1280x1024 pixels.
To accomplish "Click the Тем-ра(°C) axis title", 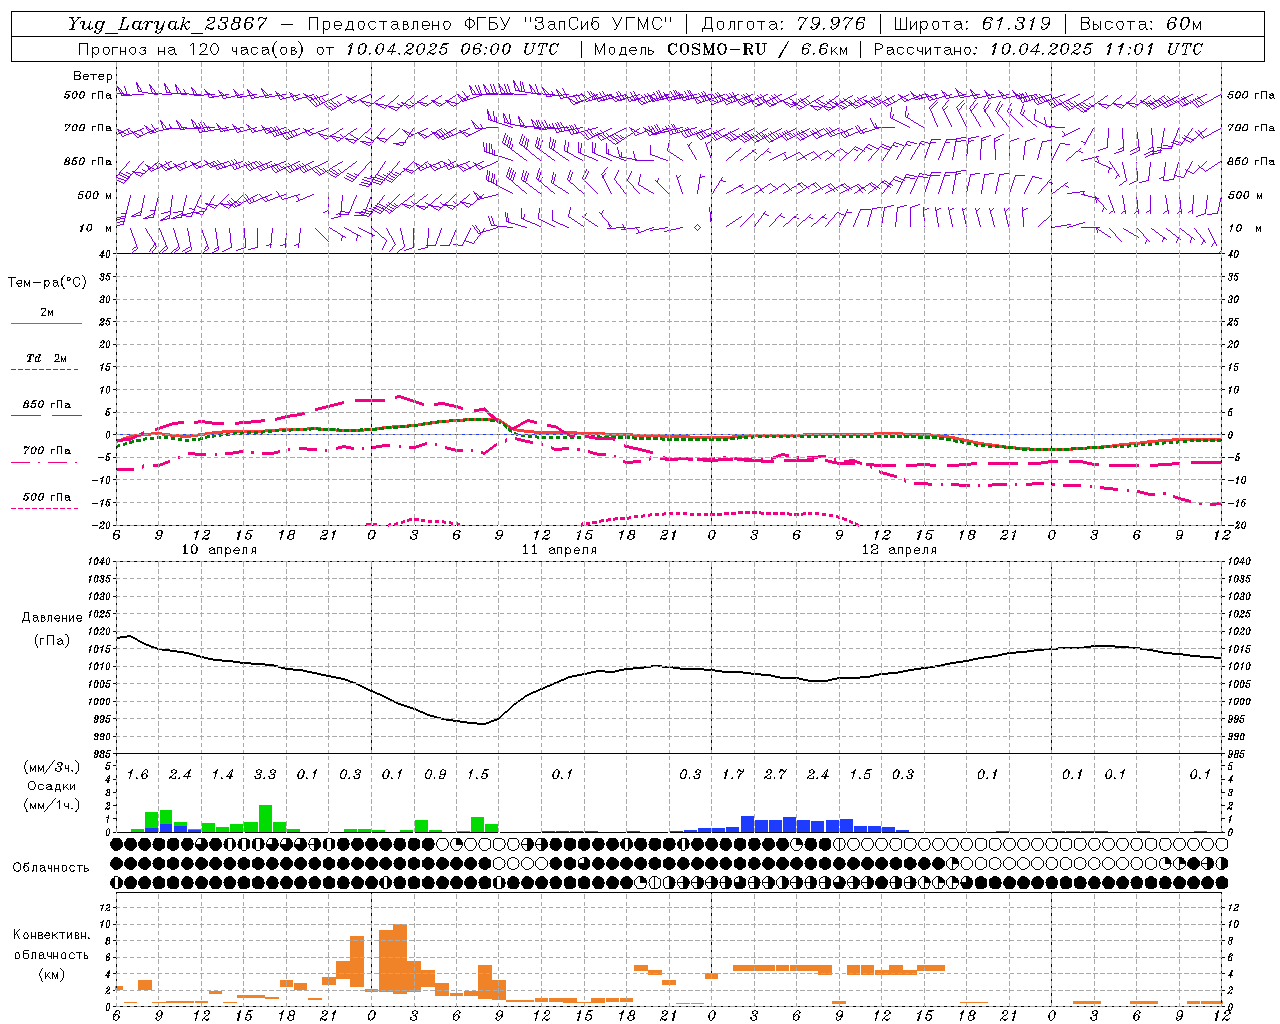I will tap(47, 283).
